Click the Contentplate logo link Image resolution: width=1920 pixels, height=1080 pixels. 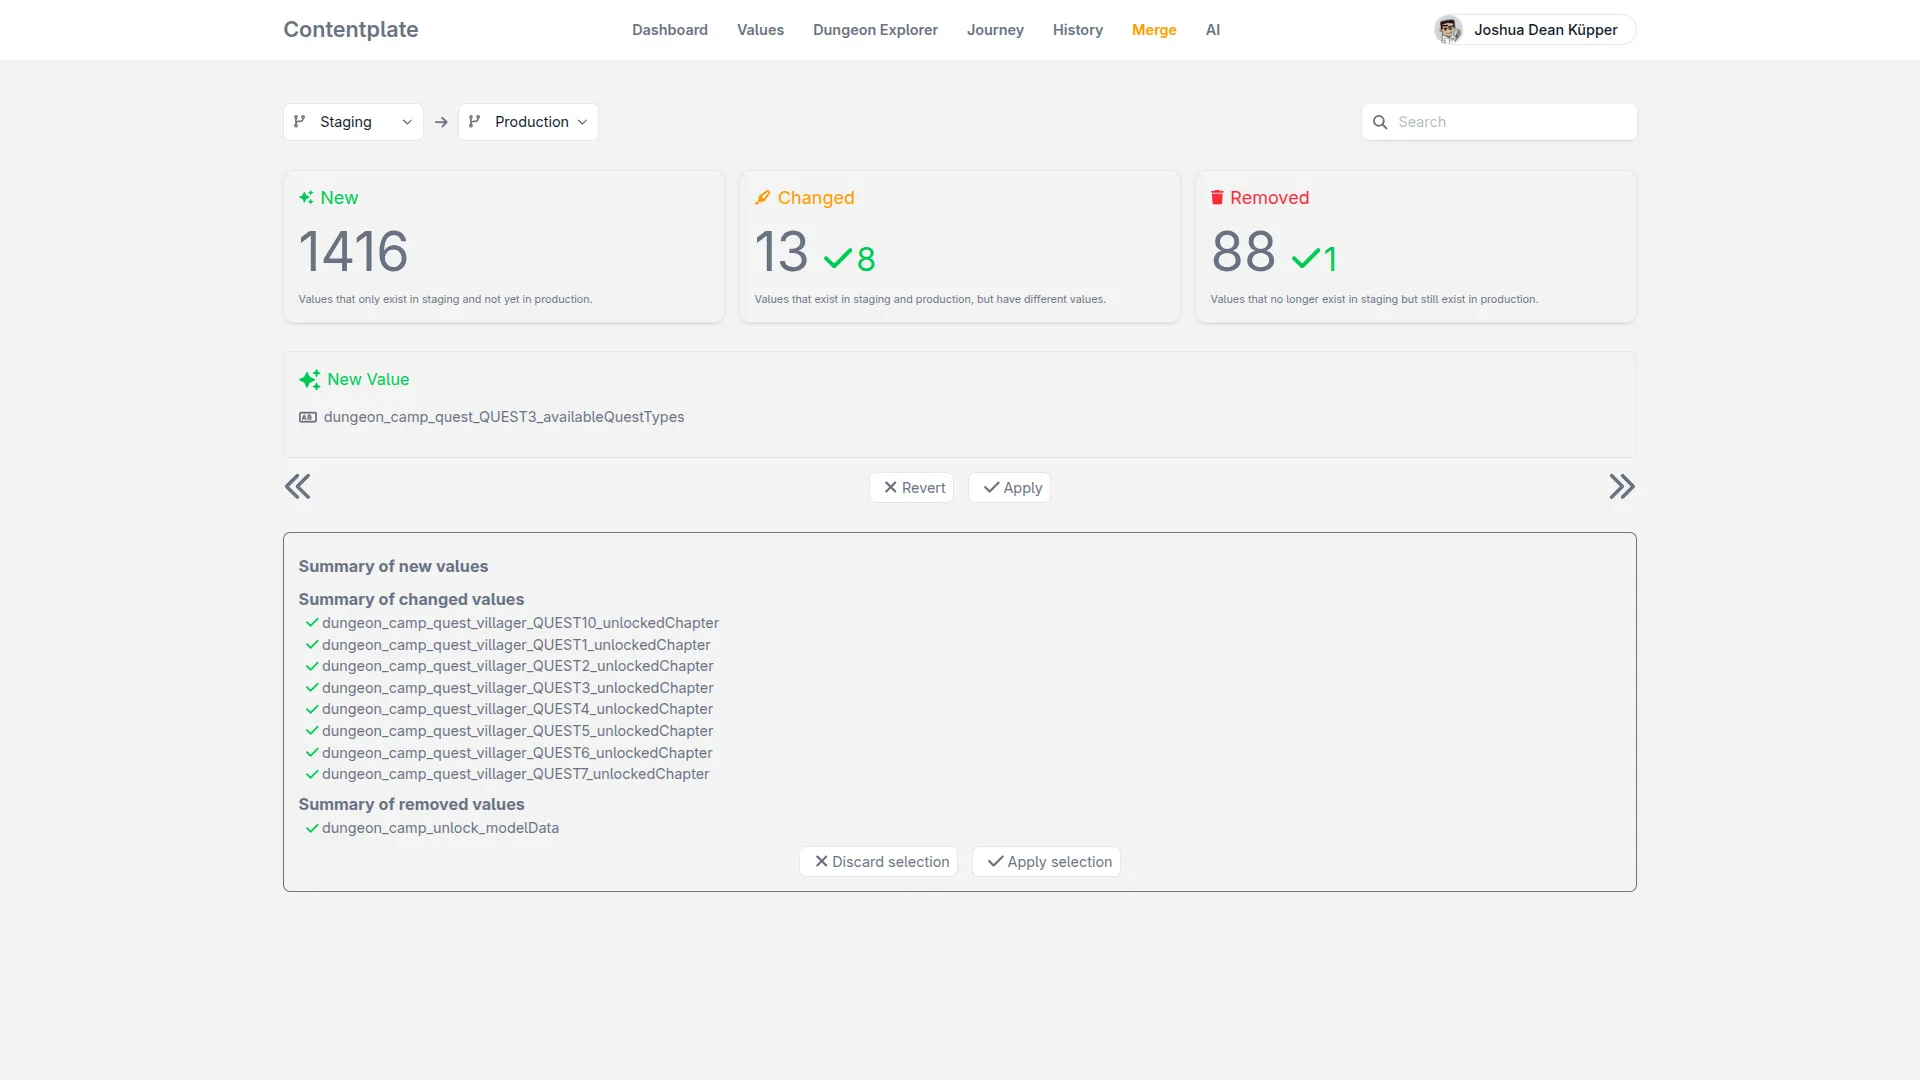(351, 30)
